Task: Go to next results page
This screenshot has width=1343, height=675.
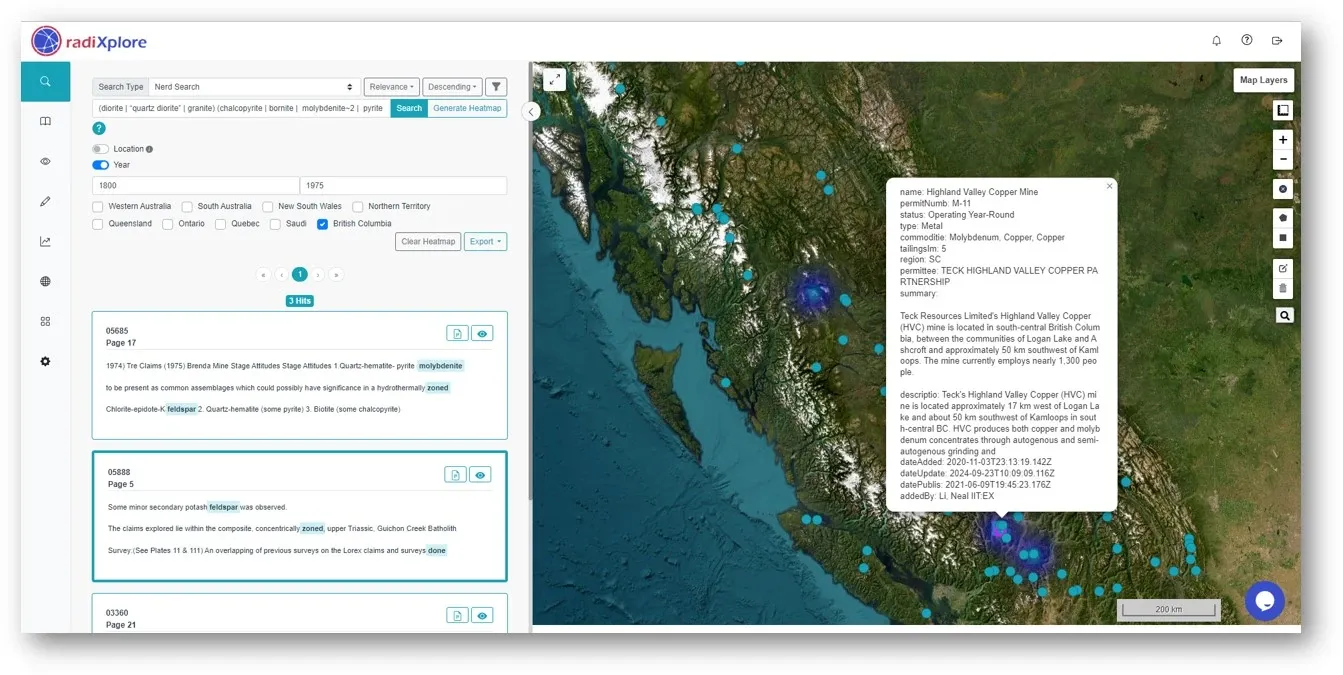Action: [318, 274]
